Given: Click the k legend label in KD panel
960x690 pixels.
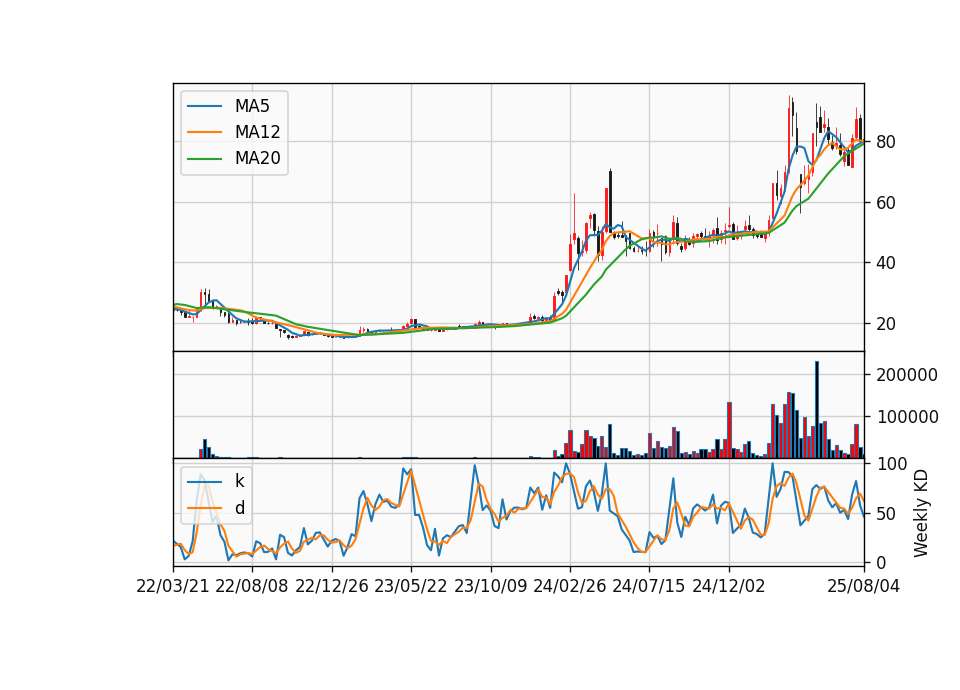Looking at the screenshot, I should click(x=239, y=481).
